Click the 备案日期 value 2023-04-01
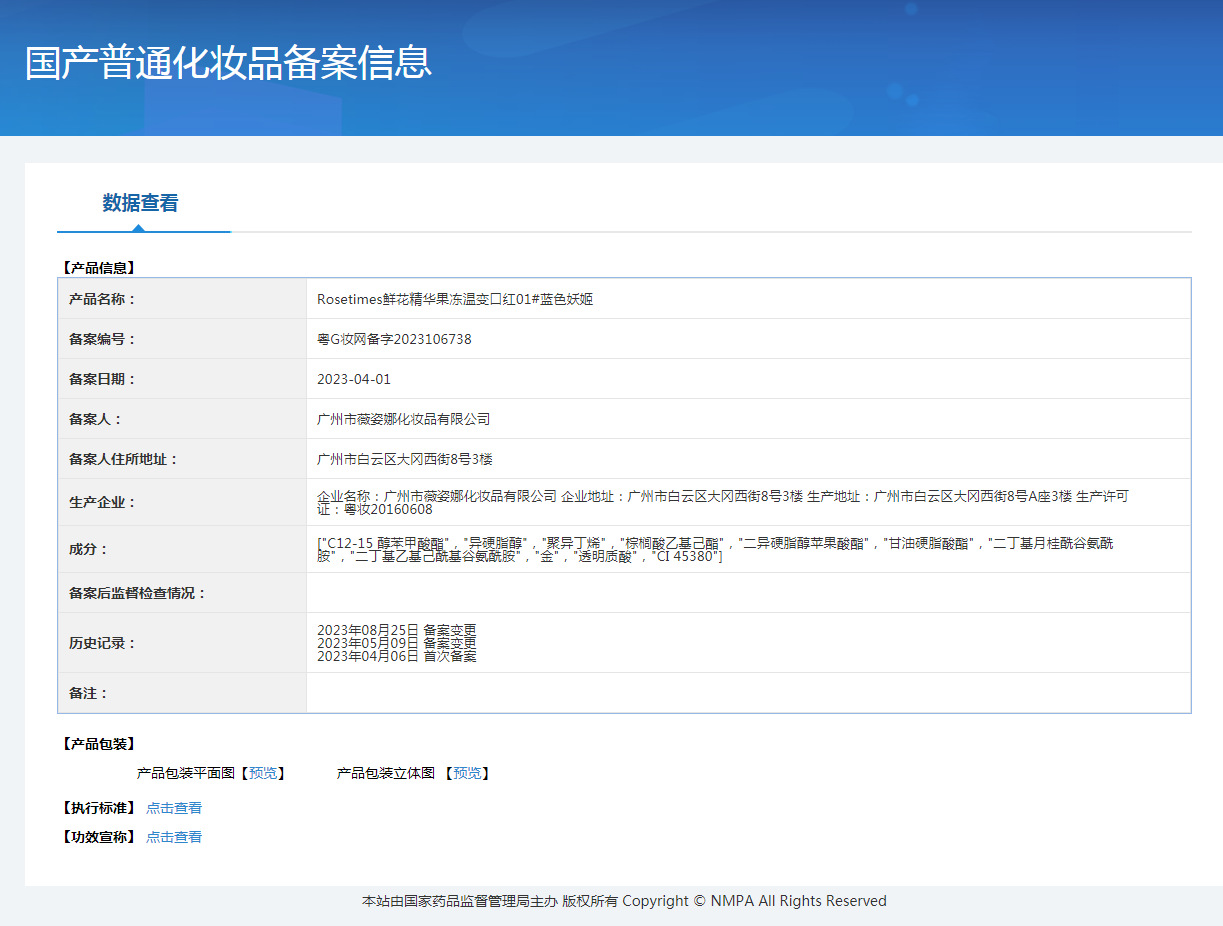The image size is (1223, 926). pyautogui.click(x=354, y=379)
